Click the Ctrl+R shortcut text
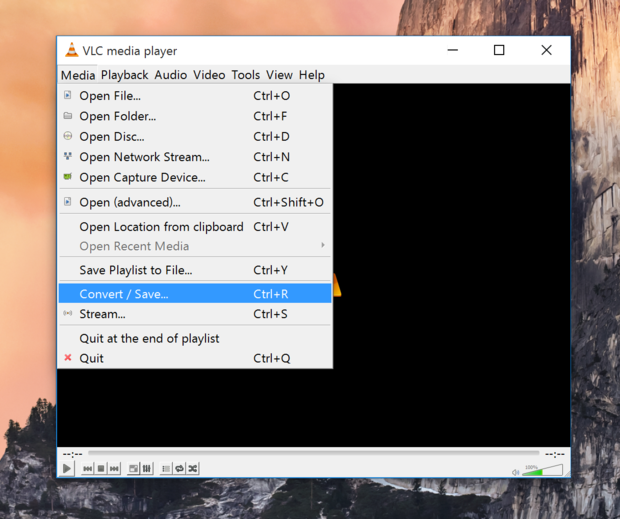The width and height of the screenshot is (620, 519). tap(271, 294)
